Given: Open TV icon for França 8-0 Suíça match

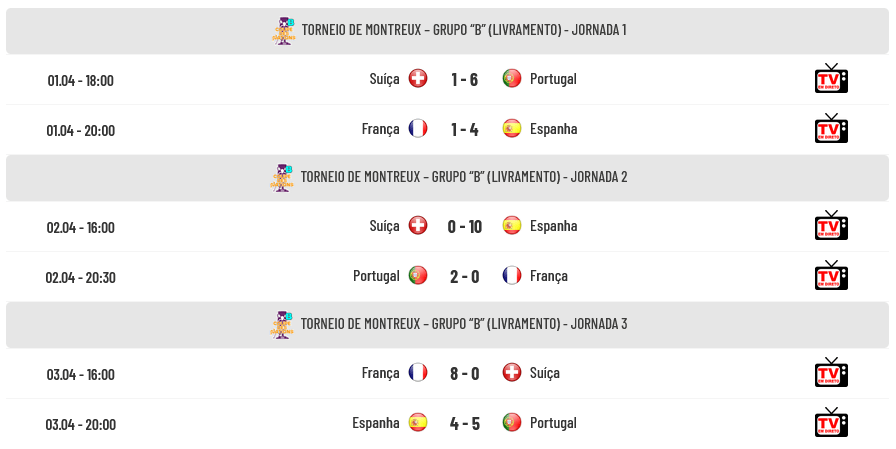Looking at the screenshot, I should click(831, 373).
